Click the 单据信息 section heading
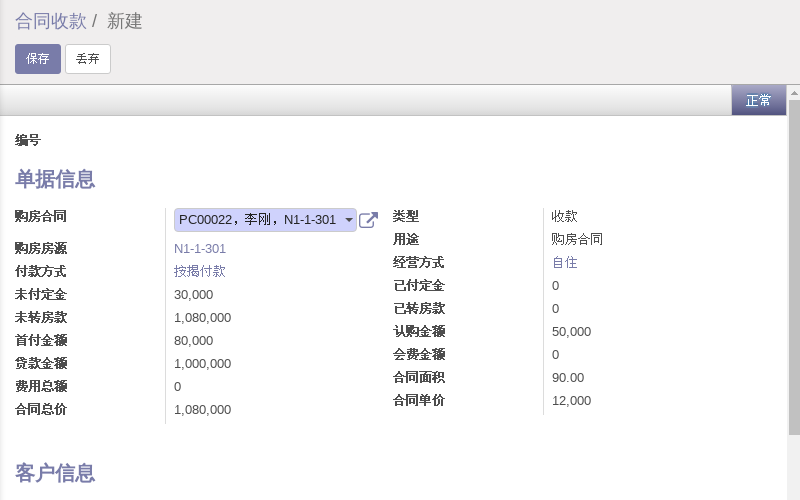Viewport: 800px width, 500px height. [55, 180]
